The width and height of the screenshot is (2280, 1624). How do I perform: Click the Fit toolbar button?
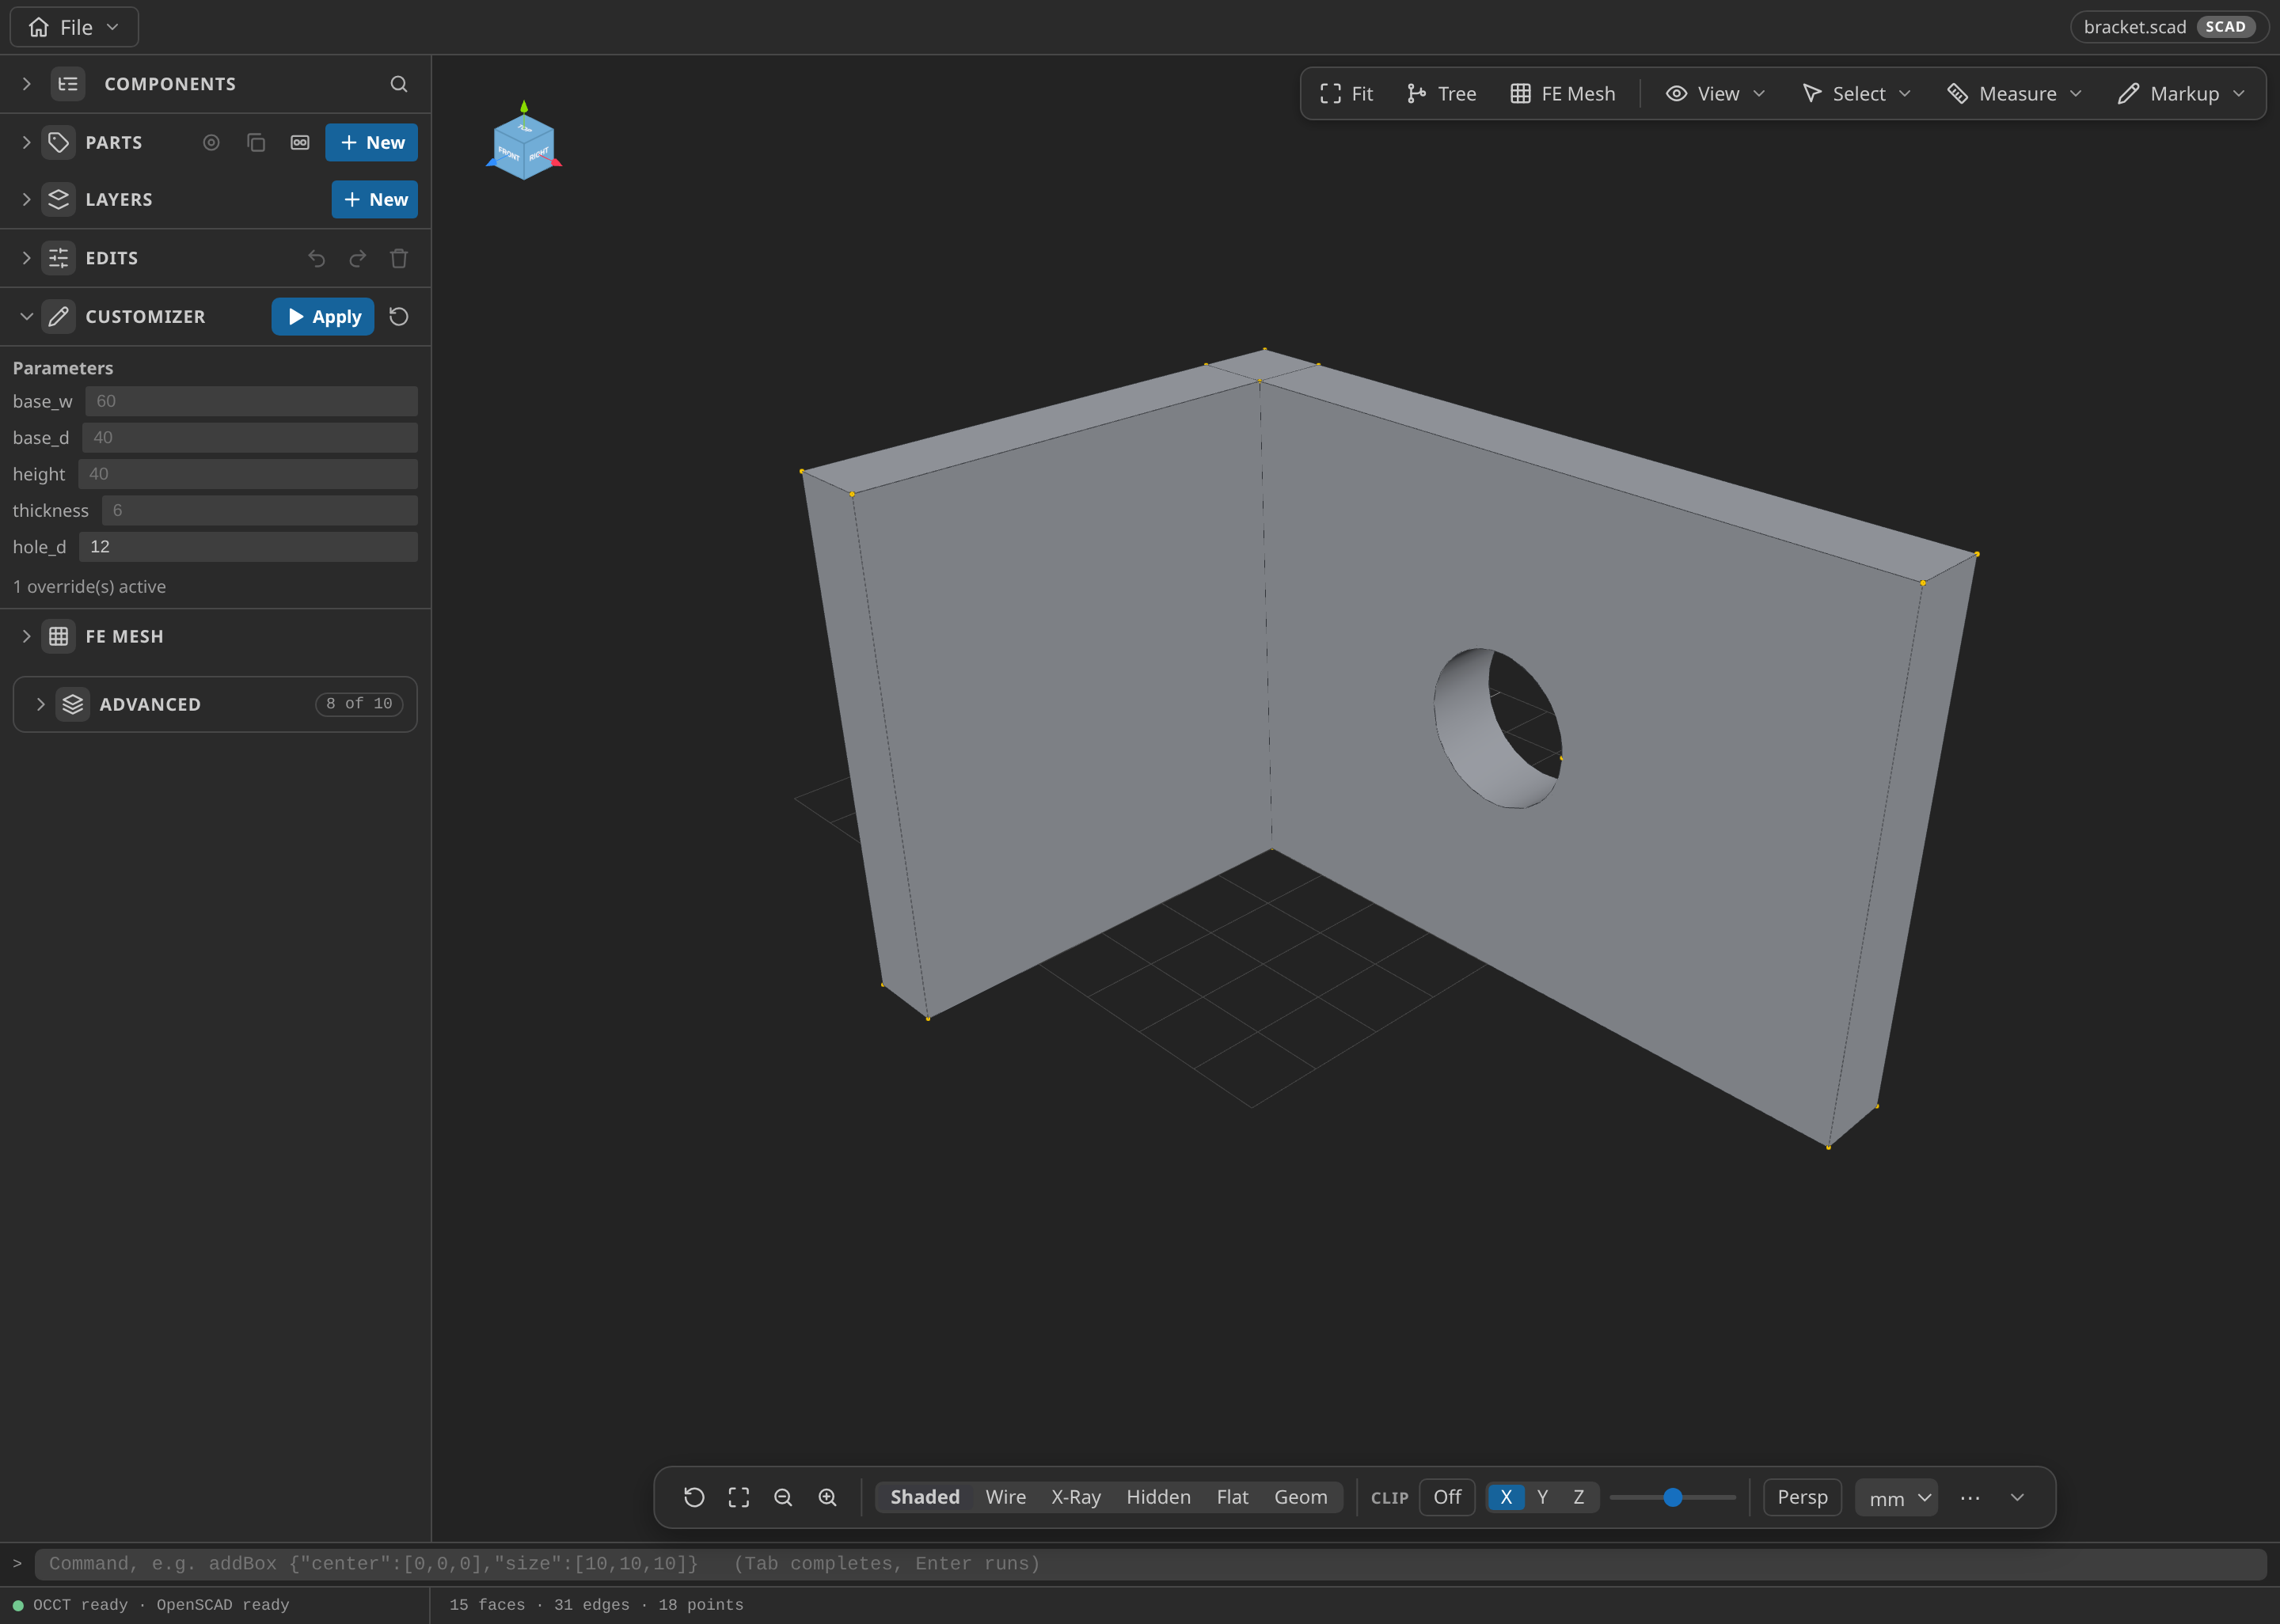click(x=1346, y=93)
